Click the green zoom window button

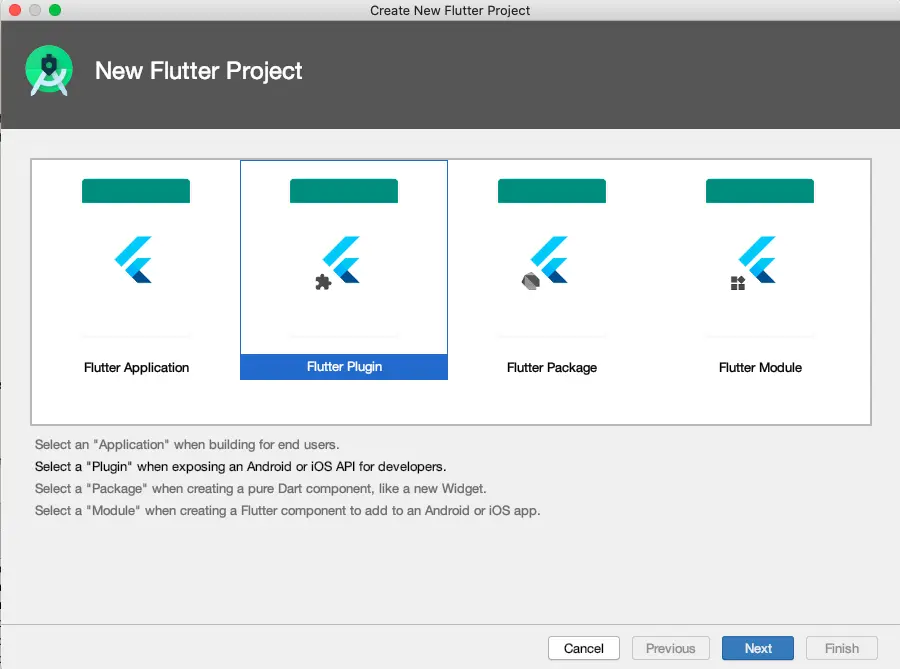click(x=55, y=10)
